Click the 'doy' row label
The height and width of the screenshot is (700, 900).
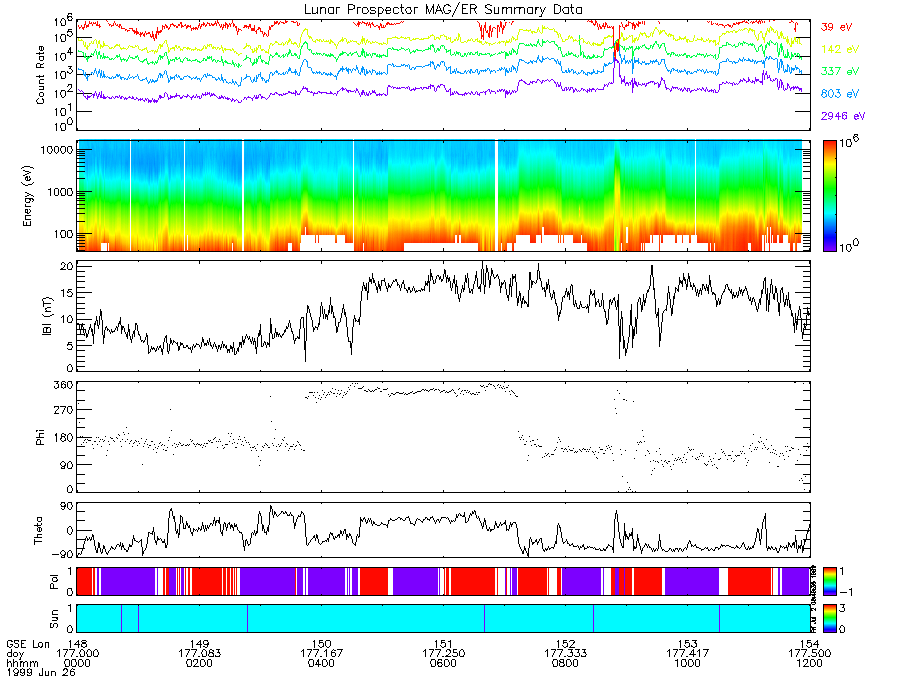coord(15,654)
